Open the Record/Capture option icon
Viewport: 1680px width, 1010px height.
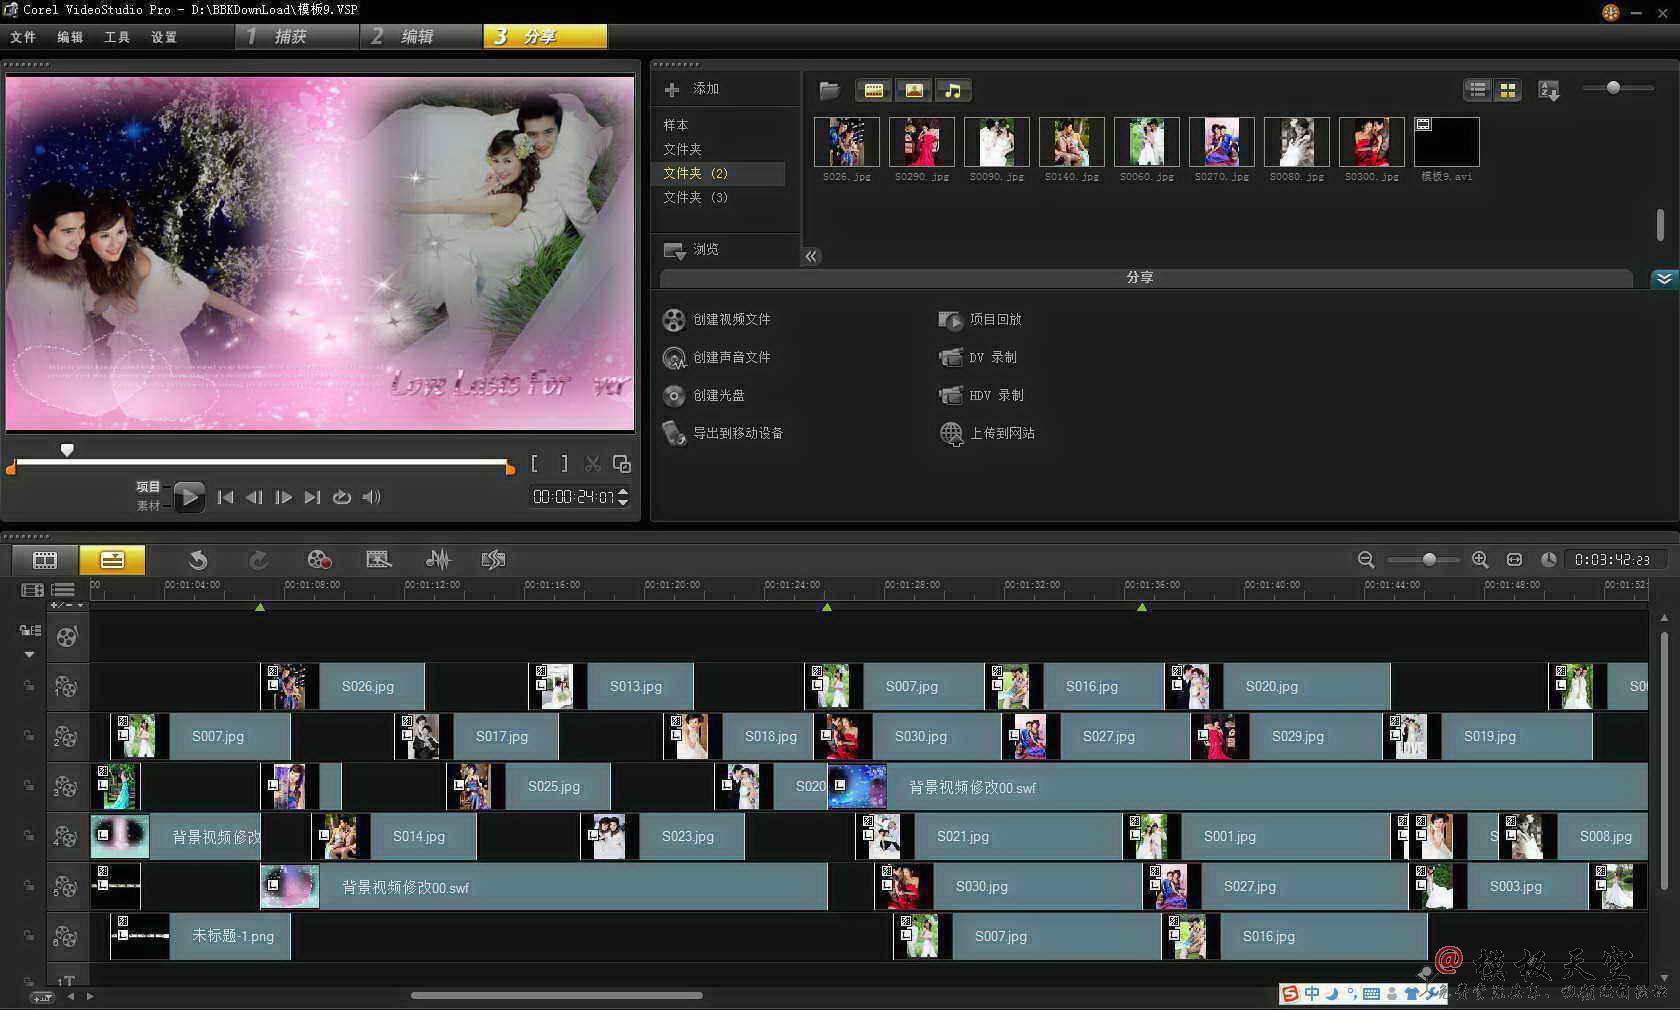pyautogui.click(x=319, y=560)
